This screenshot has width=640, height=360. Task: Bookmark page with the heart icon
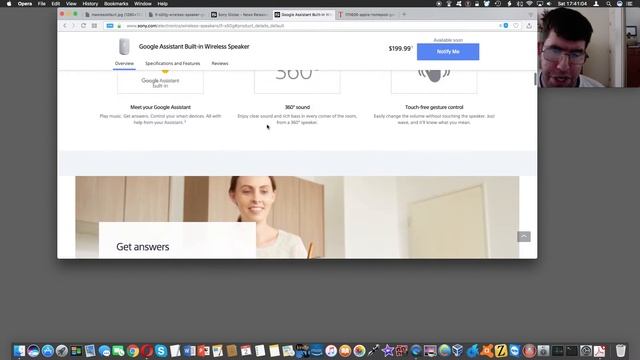[x=516, y=26]
